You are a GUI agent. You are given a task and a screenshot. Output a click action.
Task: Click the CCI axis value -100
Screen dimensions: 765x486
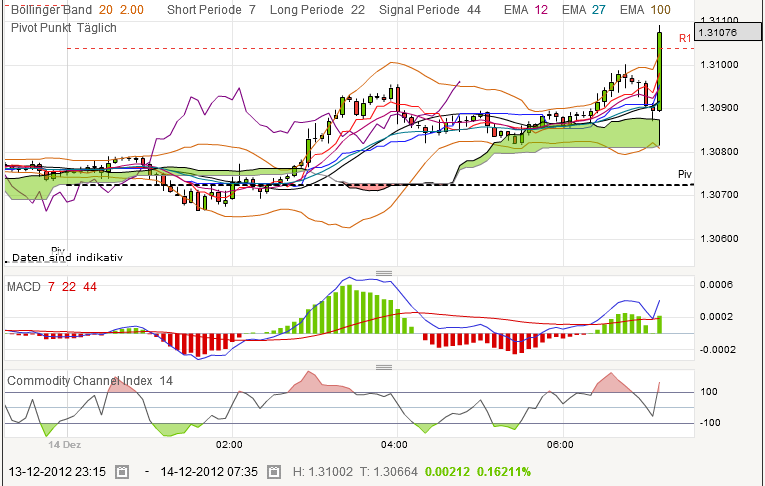coord(710,423)
